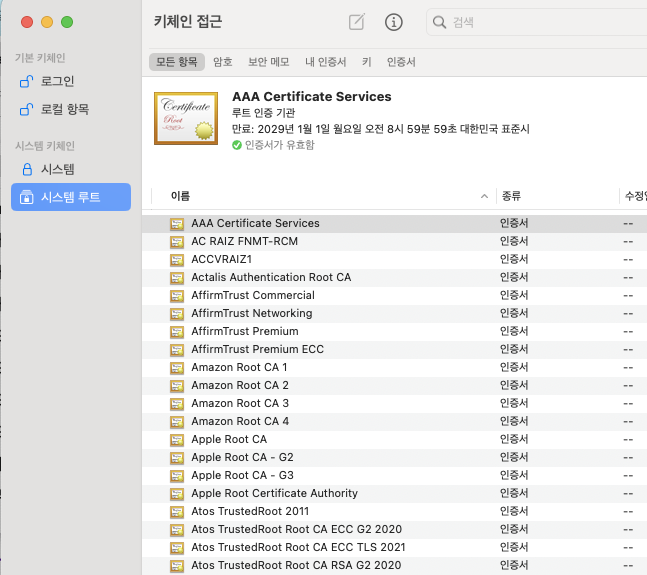Click the certificate icon for Amazon Root CA 1
This screenshot has height=575, width=647.
point(177,368)
